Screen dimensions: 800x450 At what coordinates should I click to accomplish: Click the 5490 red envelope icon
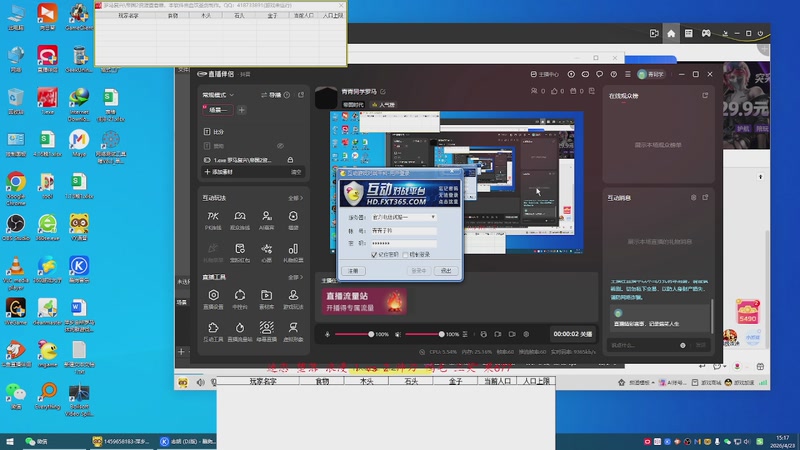pos(747,312)
